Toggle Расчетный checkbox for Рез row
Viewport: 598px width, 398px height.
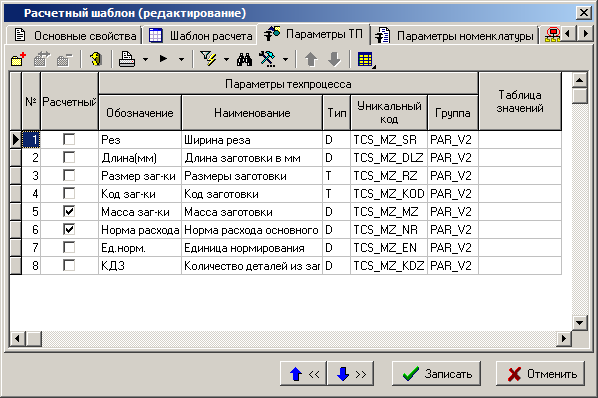pyautogui.click(x=69, y=139)
